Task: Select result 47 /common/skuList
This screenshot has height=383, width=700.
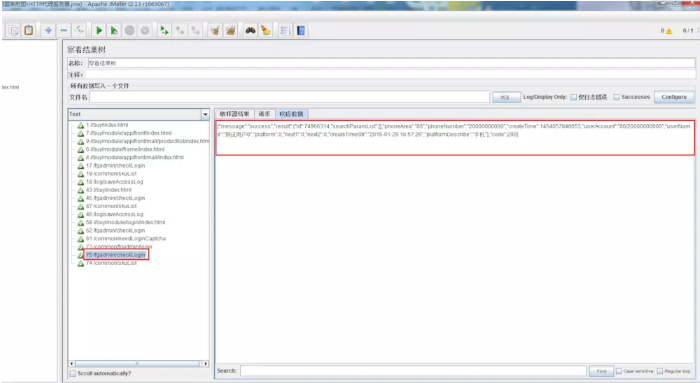Action: coord(111,206)
